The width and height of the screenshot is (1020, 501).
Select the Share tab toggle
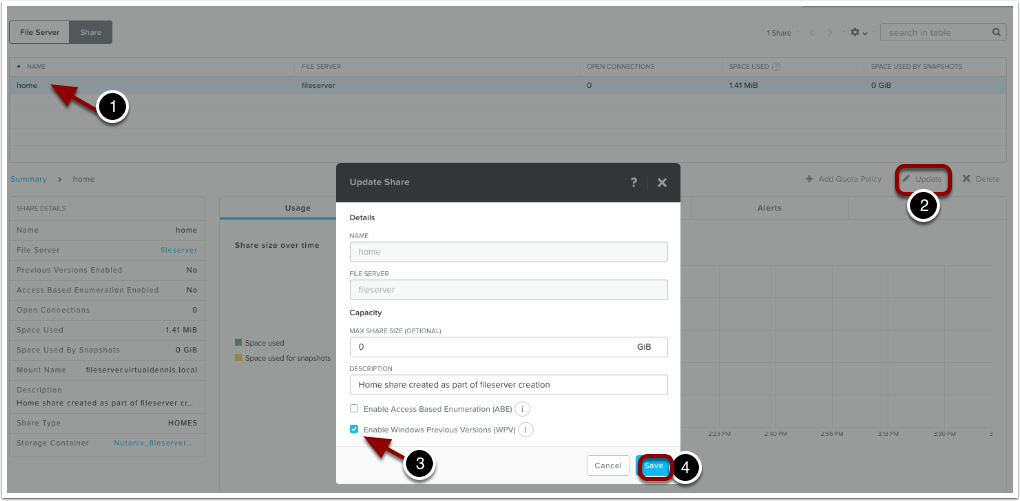(91, 32)
